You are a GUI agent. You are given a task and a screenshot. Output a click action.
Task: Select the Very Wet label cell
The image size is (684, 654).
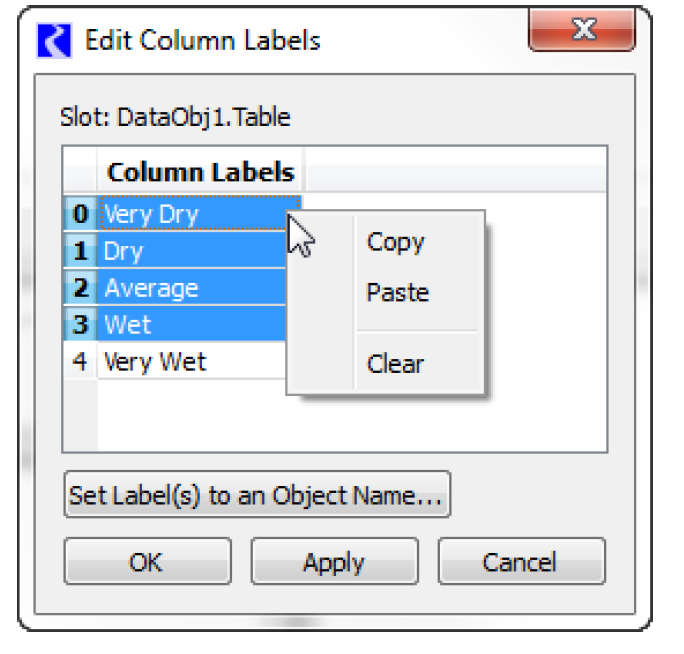(x=190, y=361)
